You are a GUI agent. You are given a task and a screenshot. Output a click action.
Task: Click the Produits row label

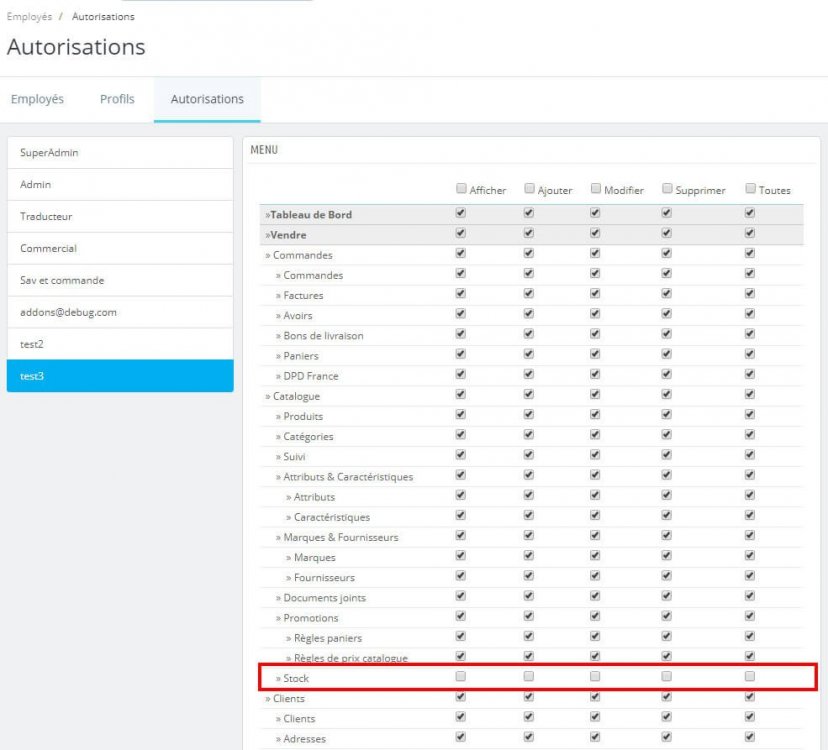pos(303,416)
